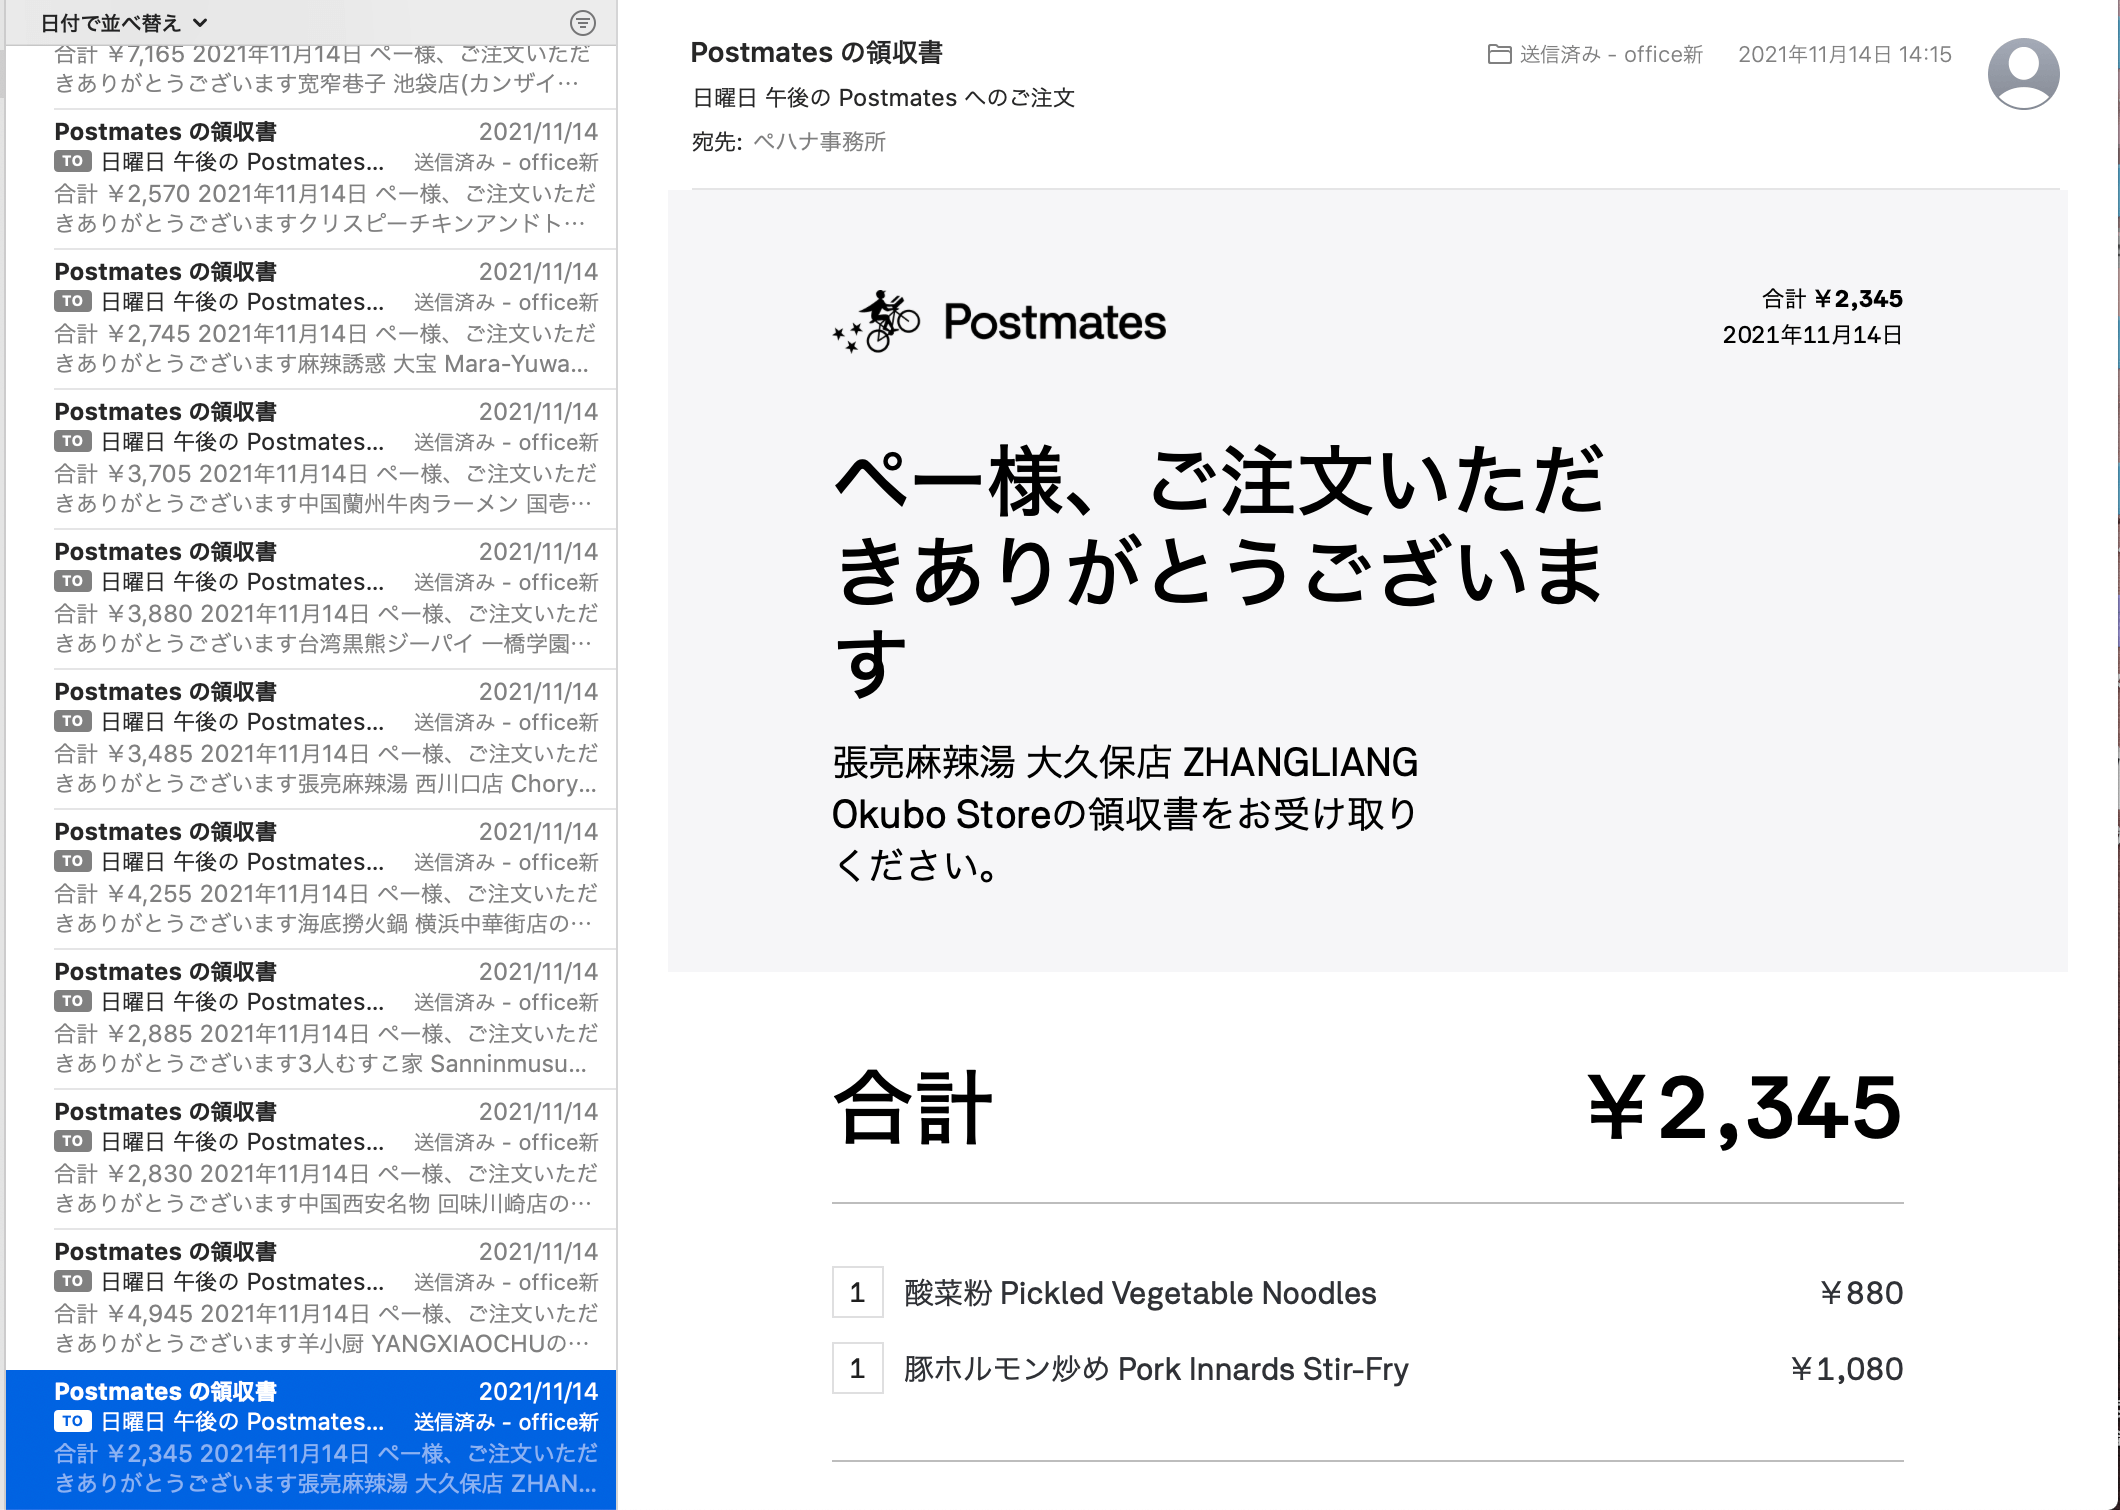Open the sort by date dropdown
The height and width of the screenshot is (1510, 2120).
124,22
